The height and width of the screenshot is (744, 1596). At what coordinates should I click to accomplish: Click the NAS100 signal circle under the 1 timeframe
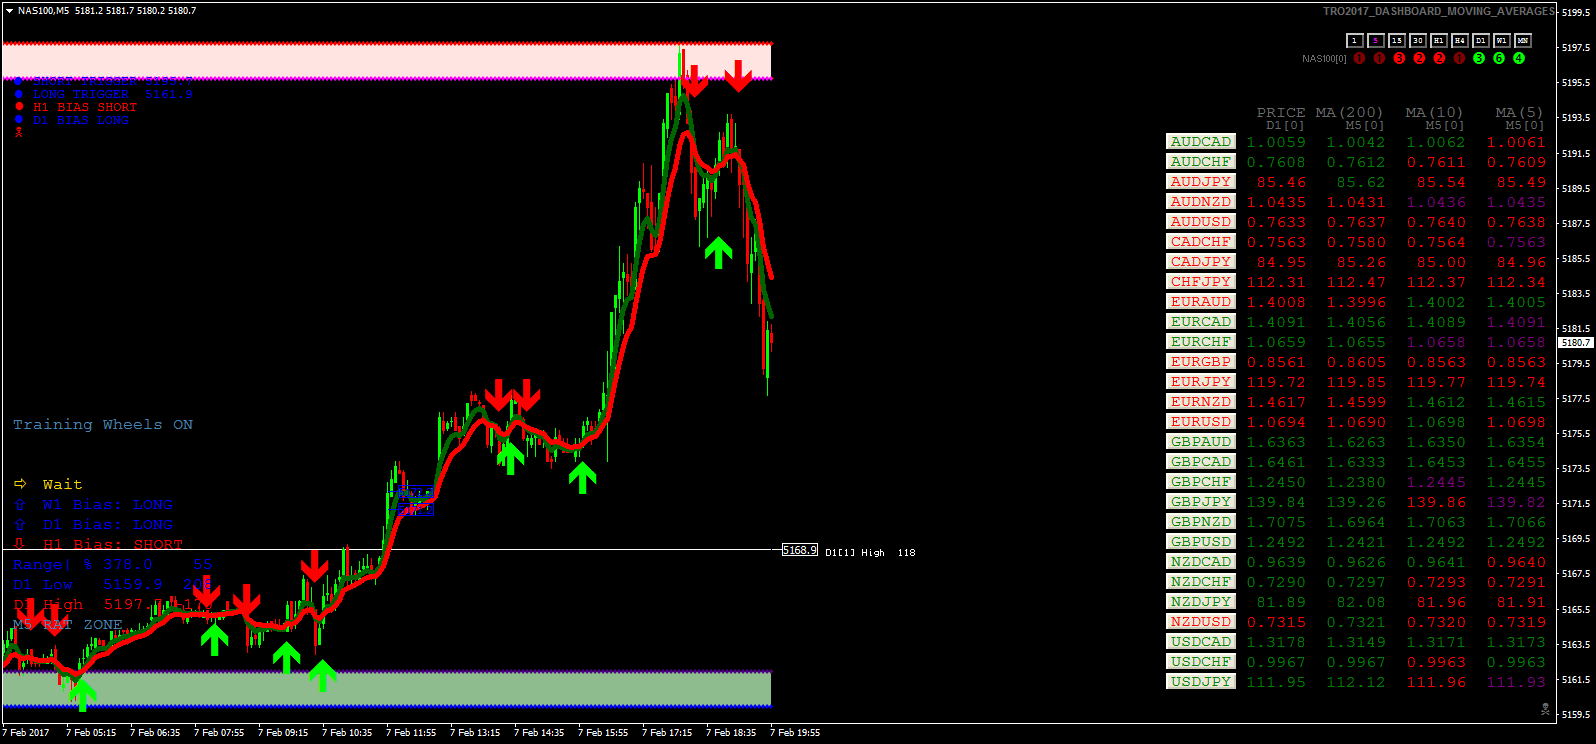coord(1359,58)
